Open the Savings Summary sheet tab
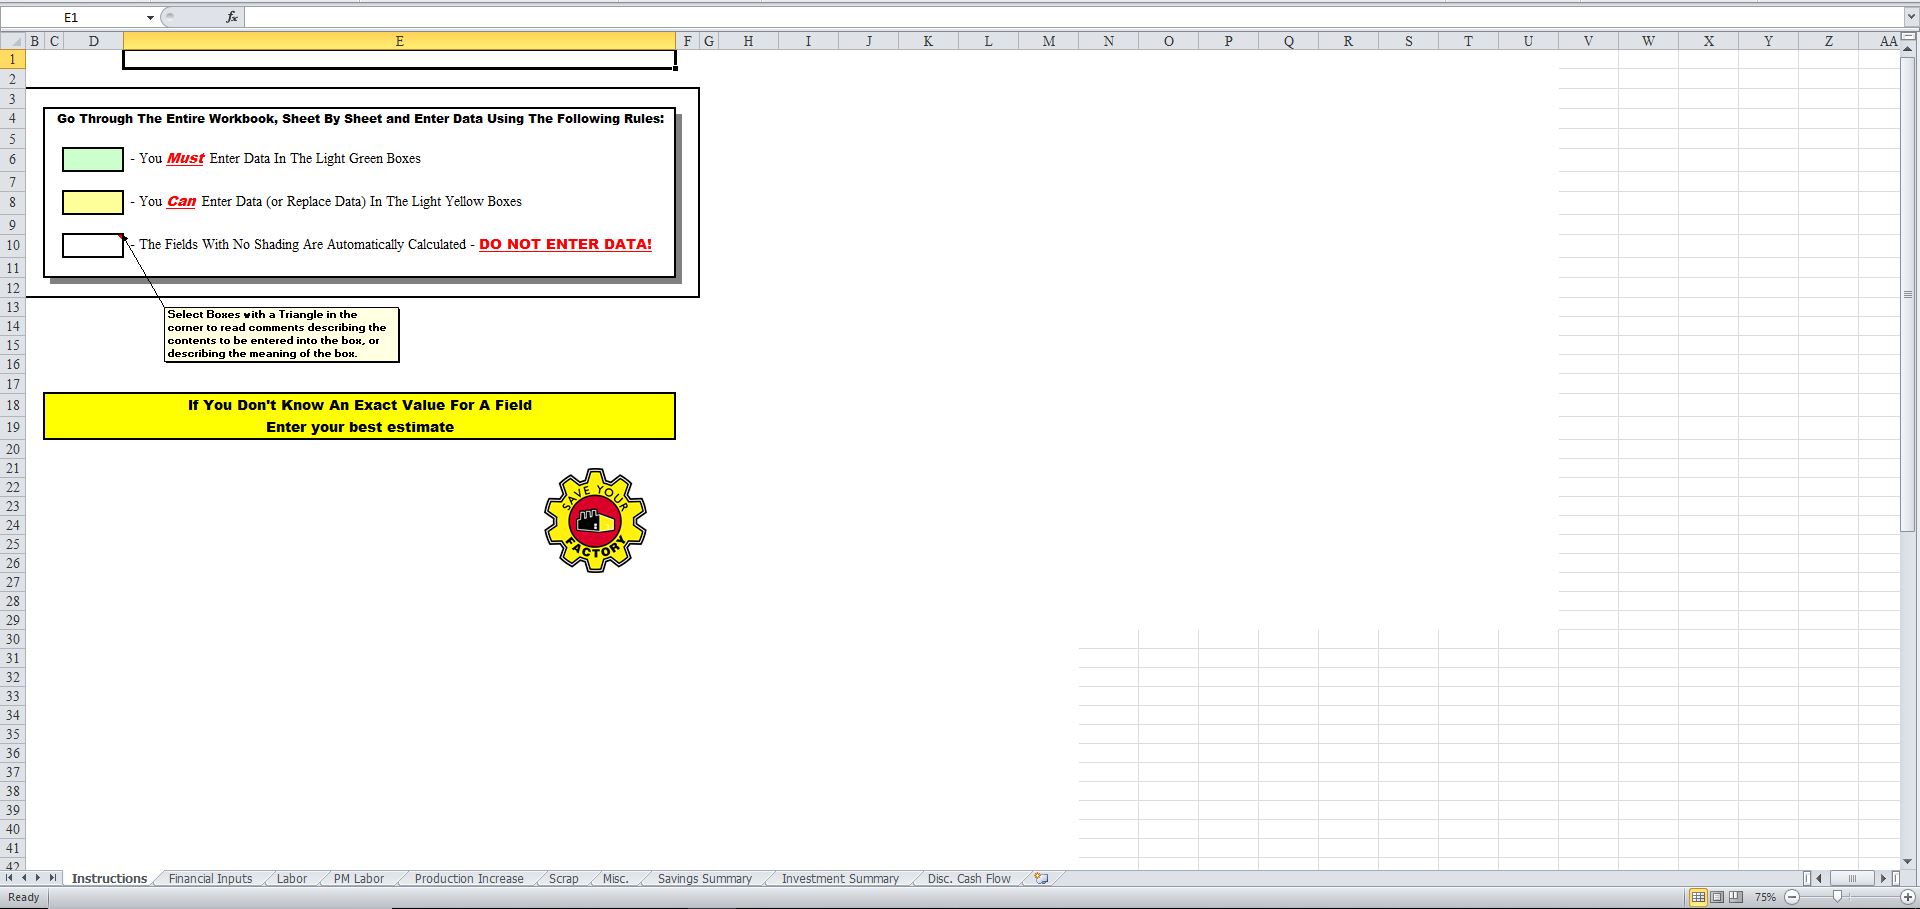This screenshot has height=909, width=1920. tap(705, 878)
